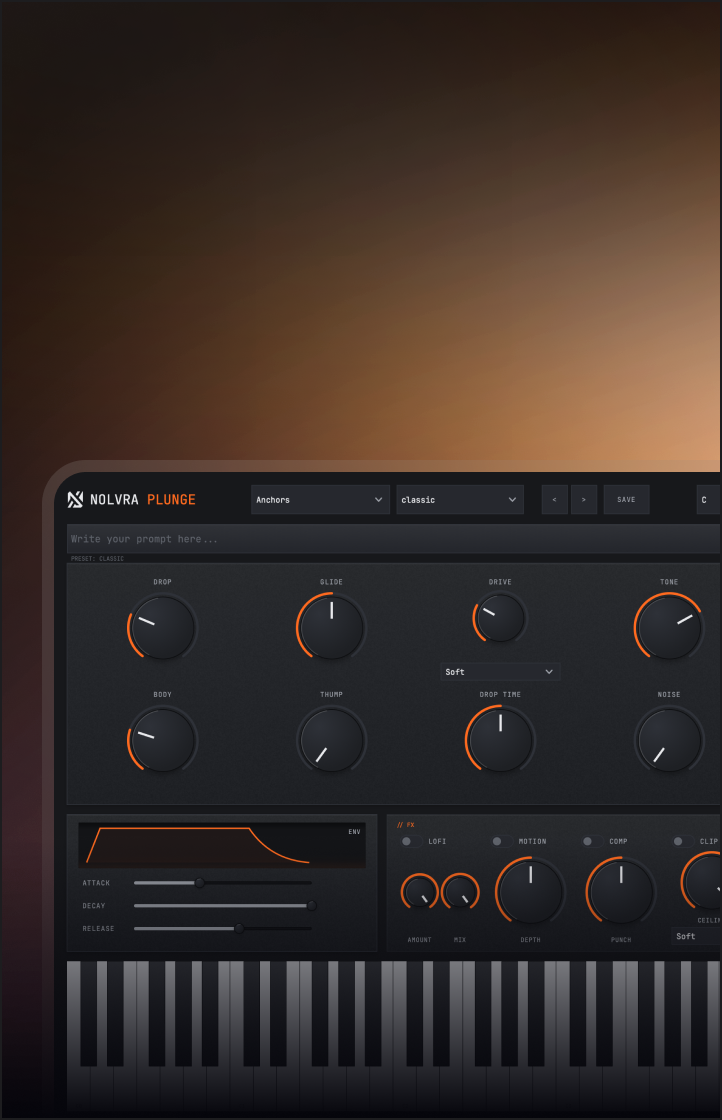Click the ATTACK slider handle
The image size is (722, 1120).
[200, 883]
